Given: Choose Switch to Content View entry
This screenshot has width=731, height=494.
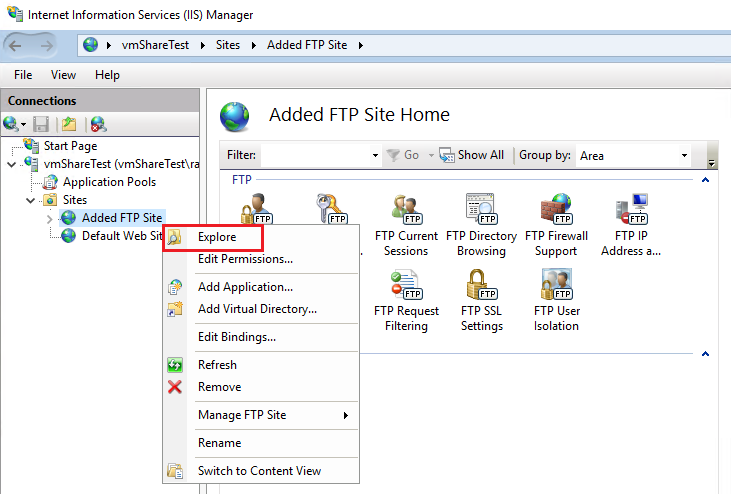Looking at the screenshot, I should point(261,471).
